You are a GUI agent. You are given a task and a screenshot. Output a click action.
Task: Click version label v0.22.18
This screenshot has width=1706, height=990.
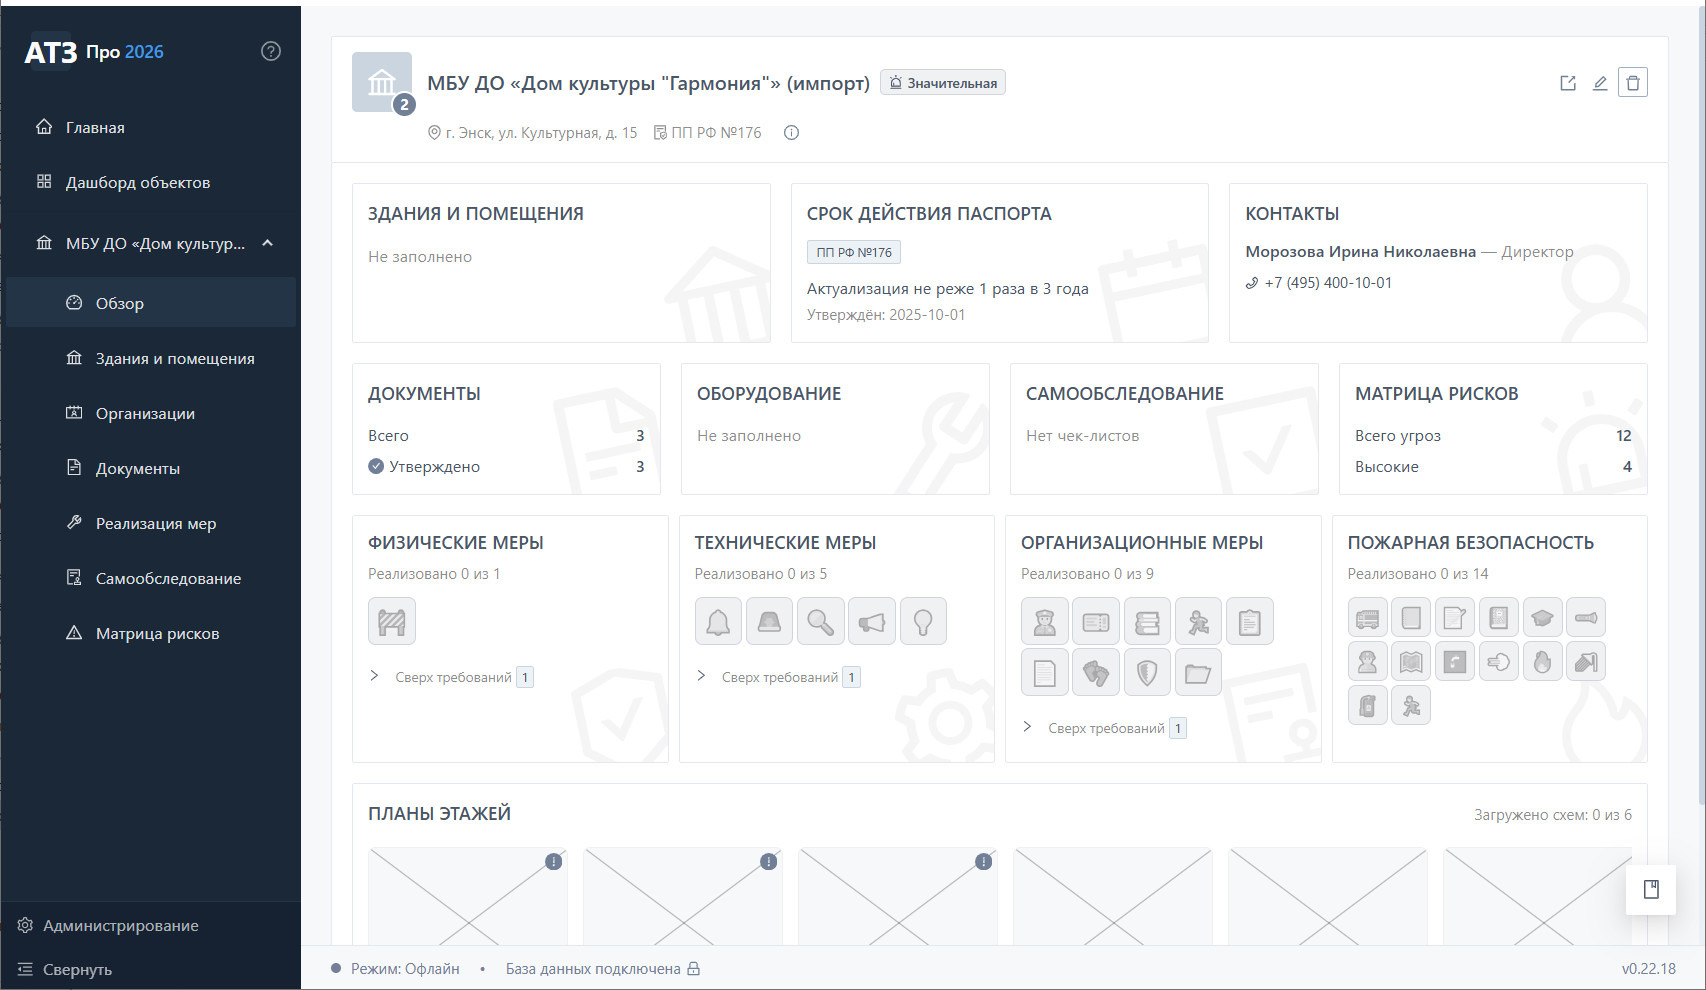(1649, 969)
